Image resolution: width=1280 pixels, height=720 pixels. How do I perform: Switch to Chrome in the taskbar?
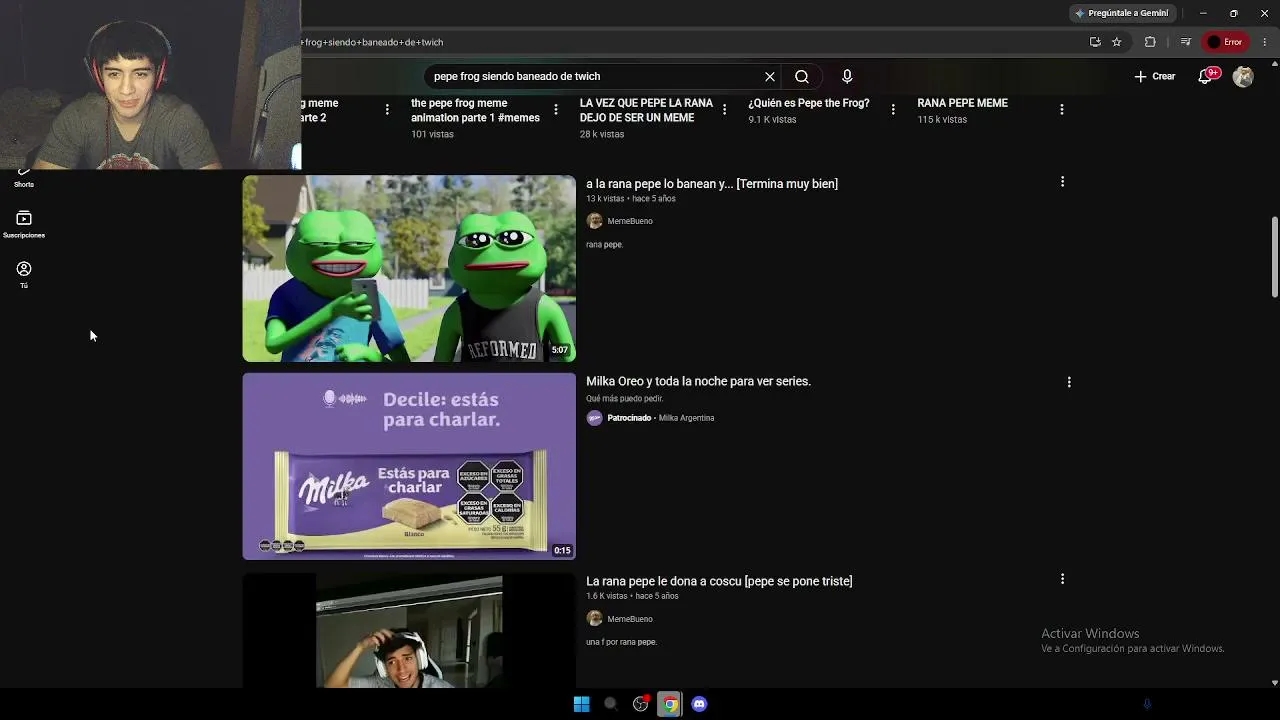[x=670, y=704]
